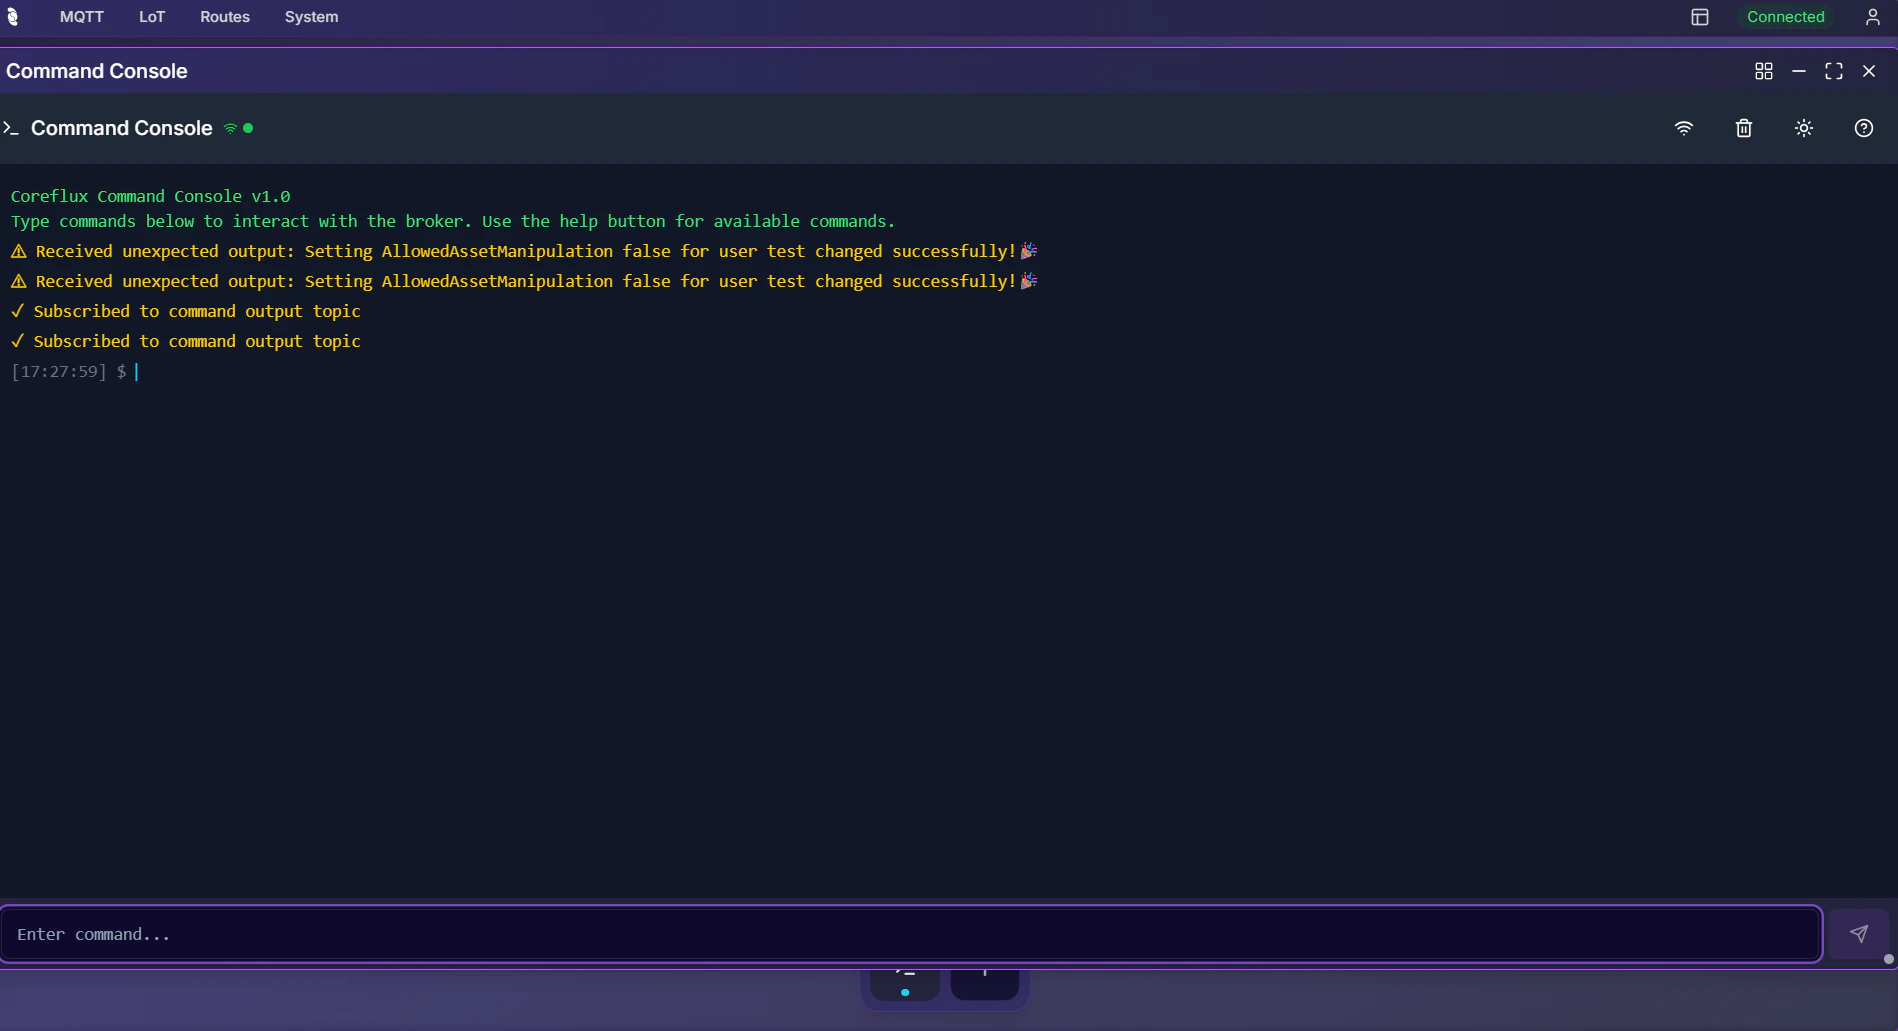
Task: Click the send command paper plane icon
Action: tap(1859, 934)
